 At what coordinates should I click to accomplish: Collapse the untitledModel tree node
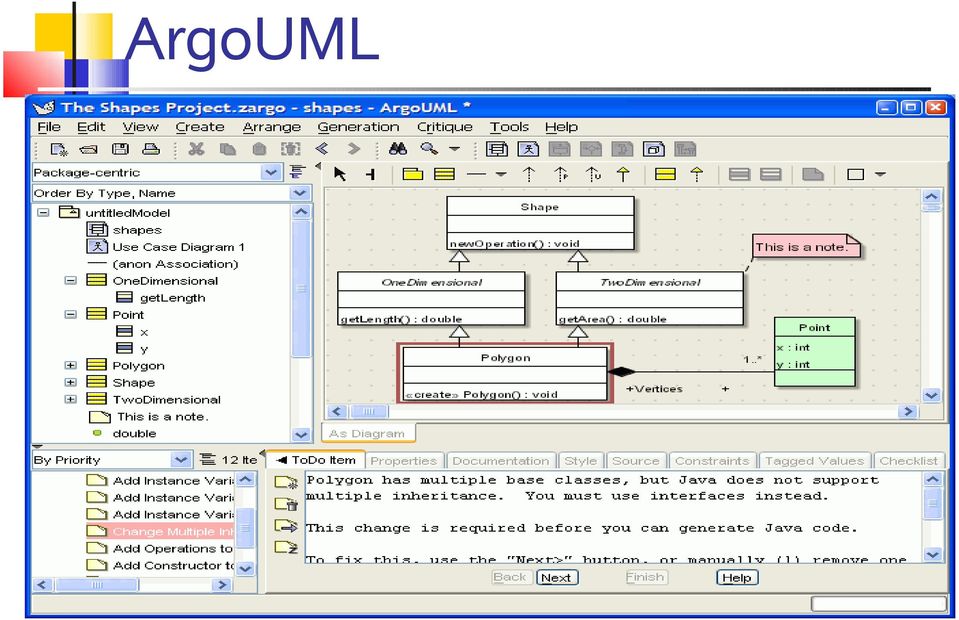point(43,213)
